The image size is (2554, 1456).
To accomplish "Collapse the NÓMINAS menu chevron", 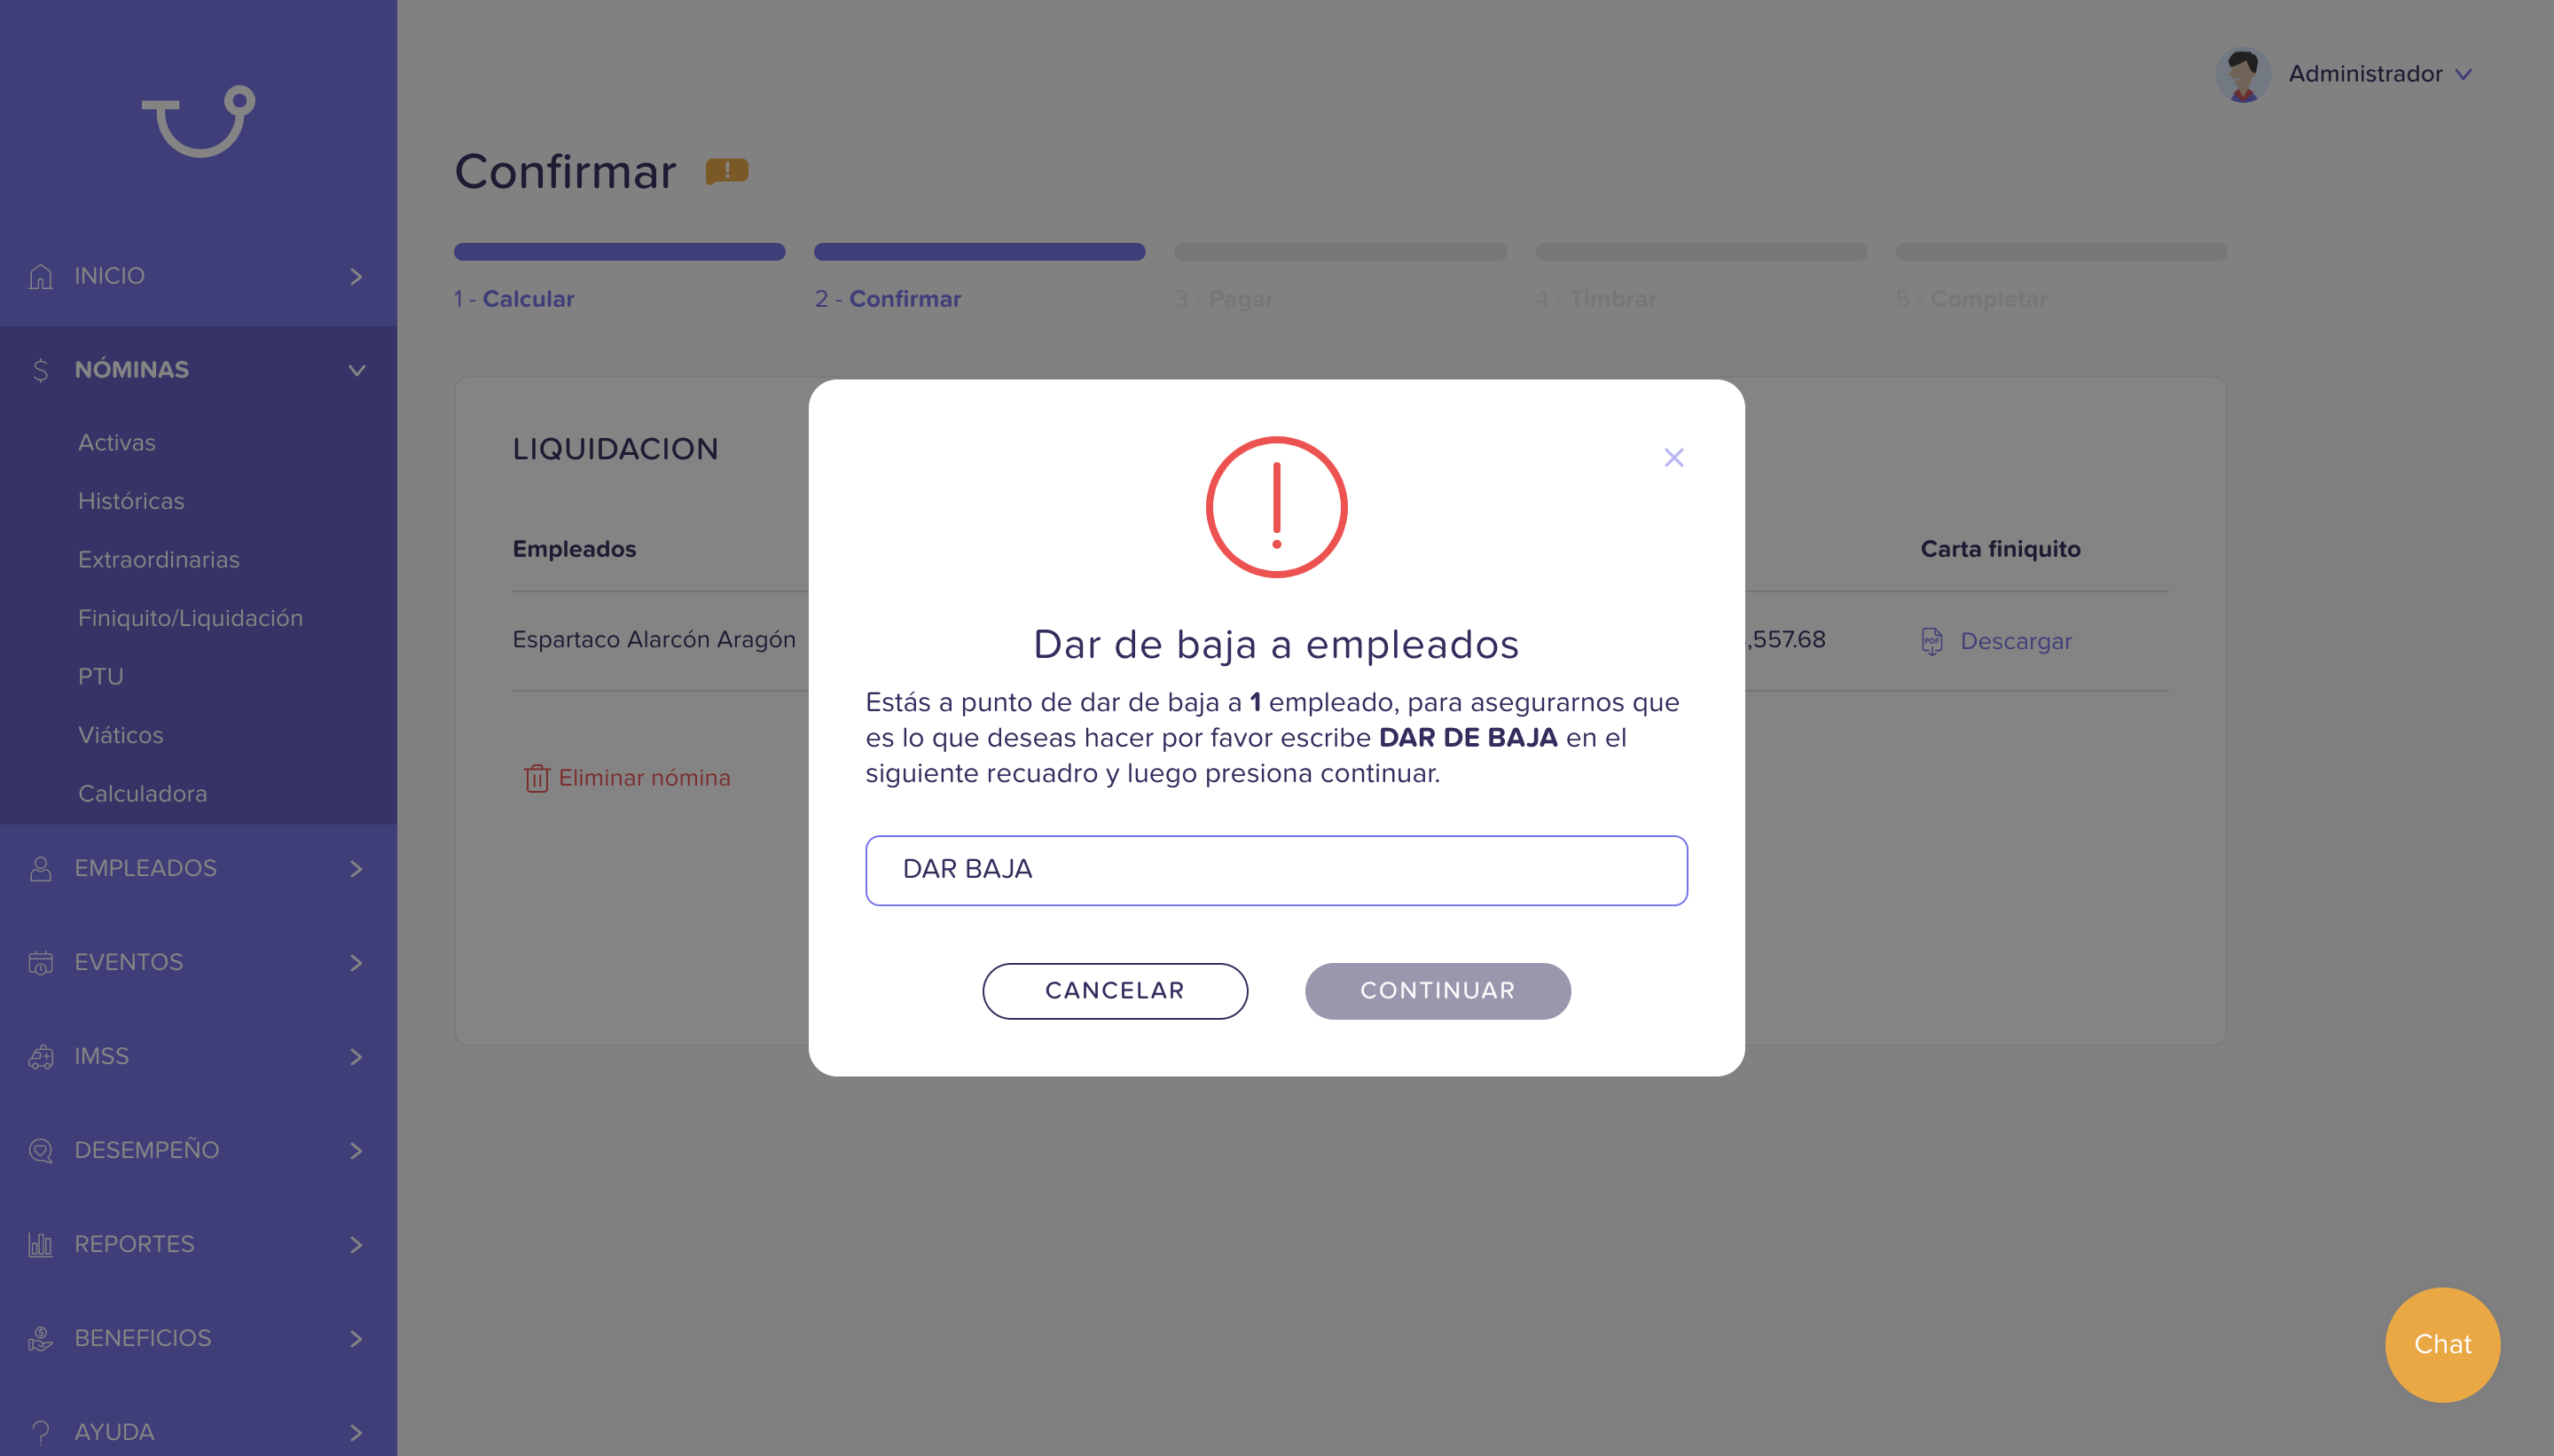I will coord(356,370).
